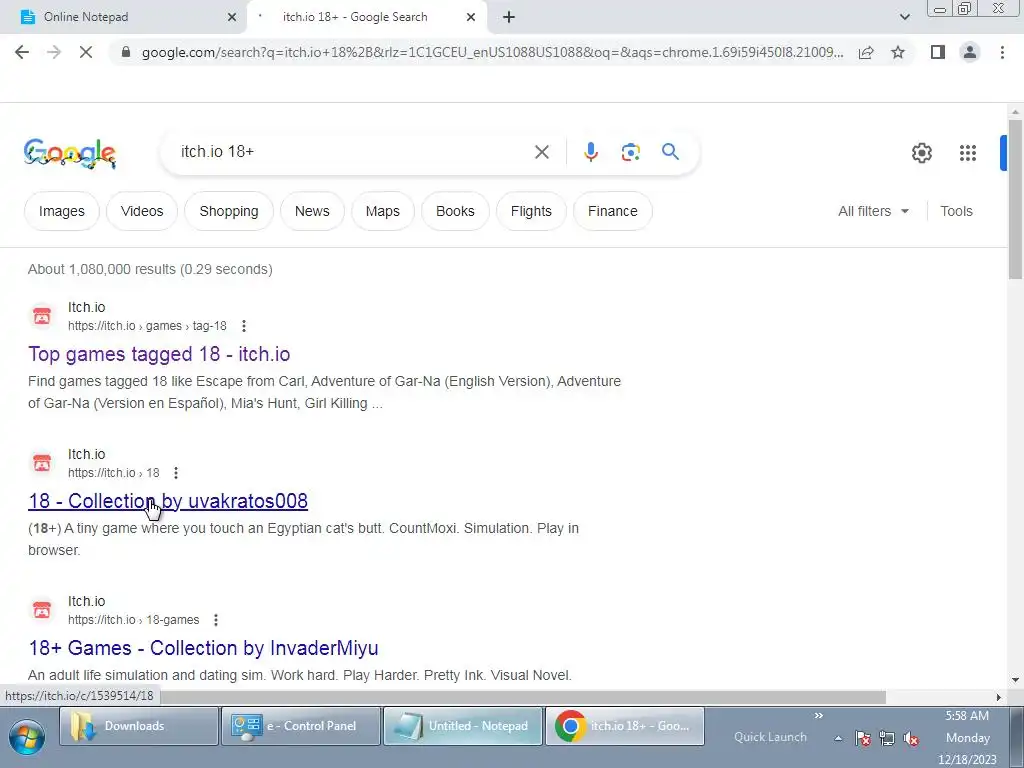Viewport: 1024px width, 768px height.
Task: Click in the Google search box
Action: click(353, 152)
